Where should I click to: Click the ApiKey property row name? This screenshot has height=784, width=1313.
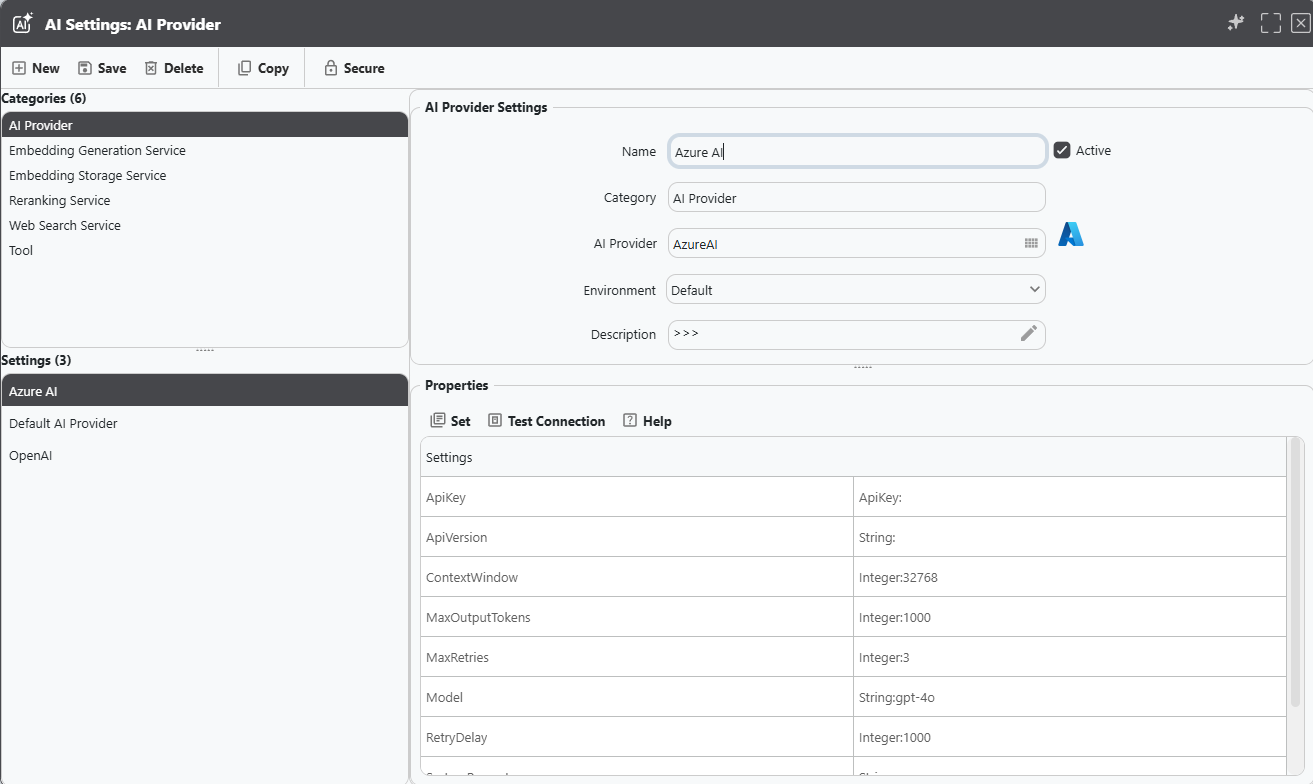(637, 497)
